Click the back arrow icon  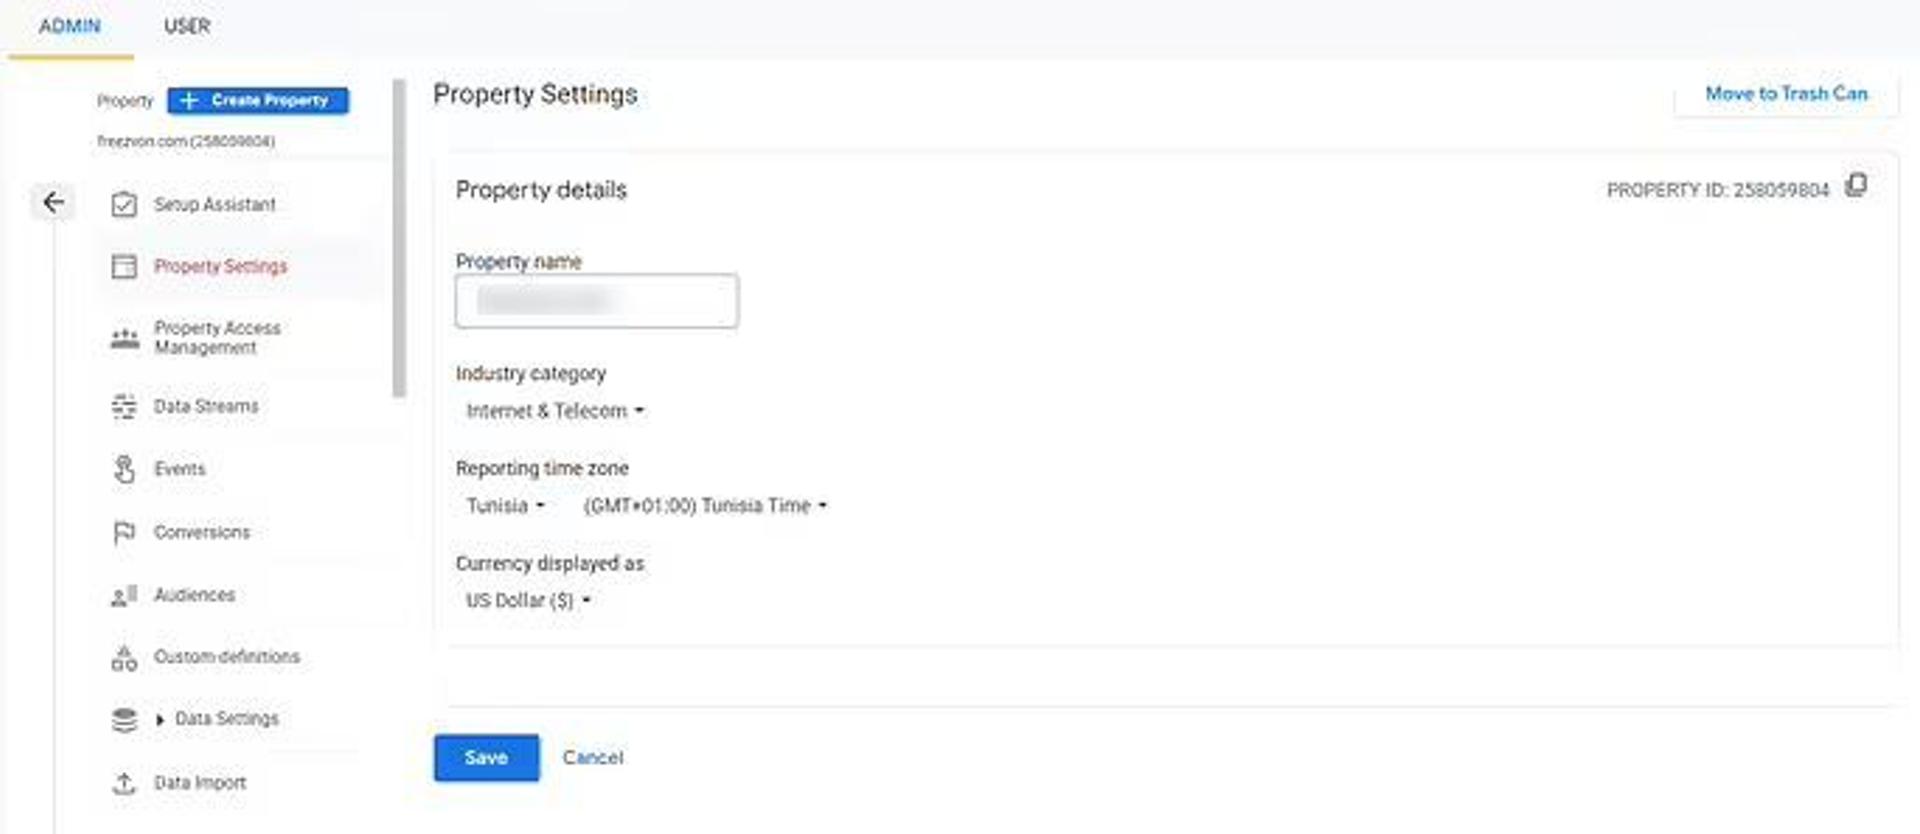pyautogui.click(x=53, y=203)
